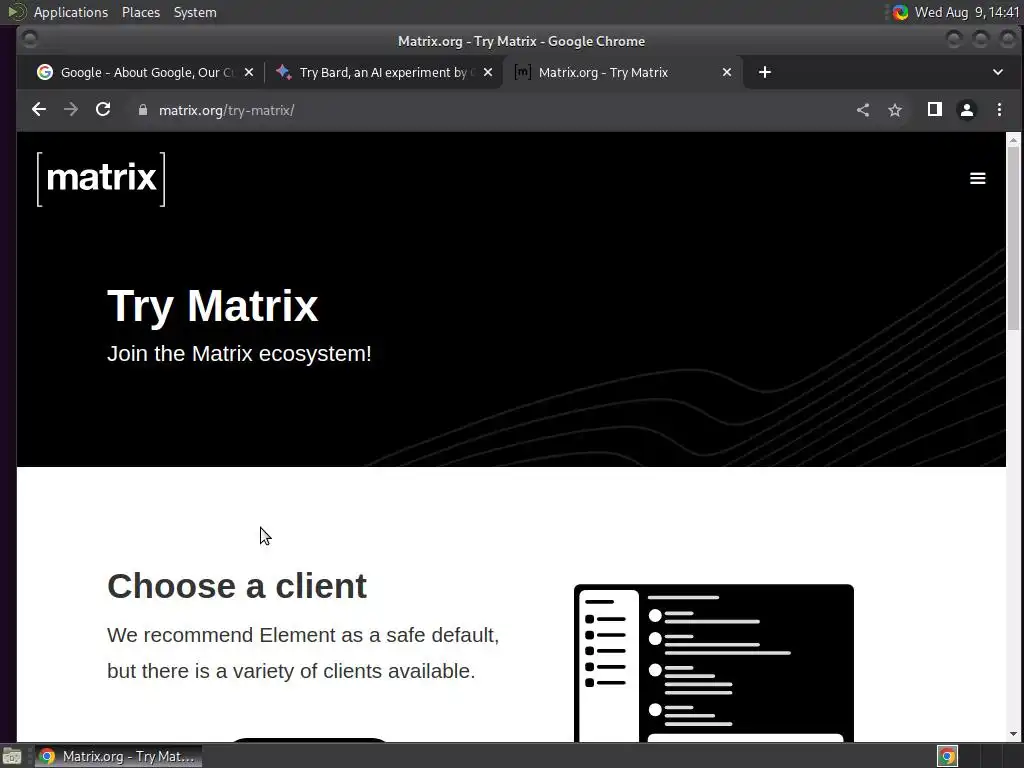Click the browser forward arrow
The width and height of the screenshot is (1024, 768).
pos(71,110)
